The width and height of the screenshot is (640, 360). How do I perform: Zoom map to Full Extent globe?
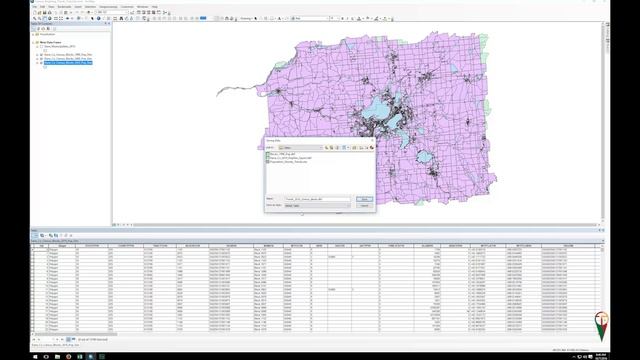[50, 18]
